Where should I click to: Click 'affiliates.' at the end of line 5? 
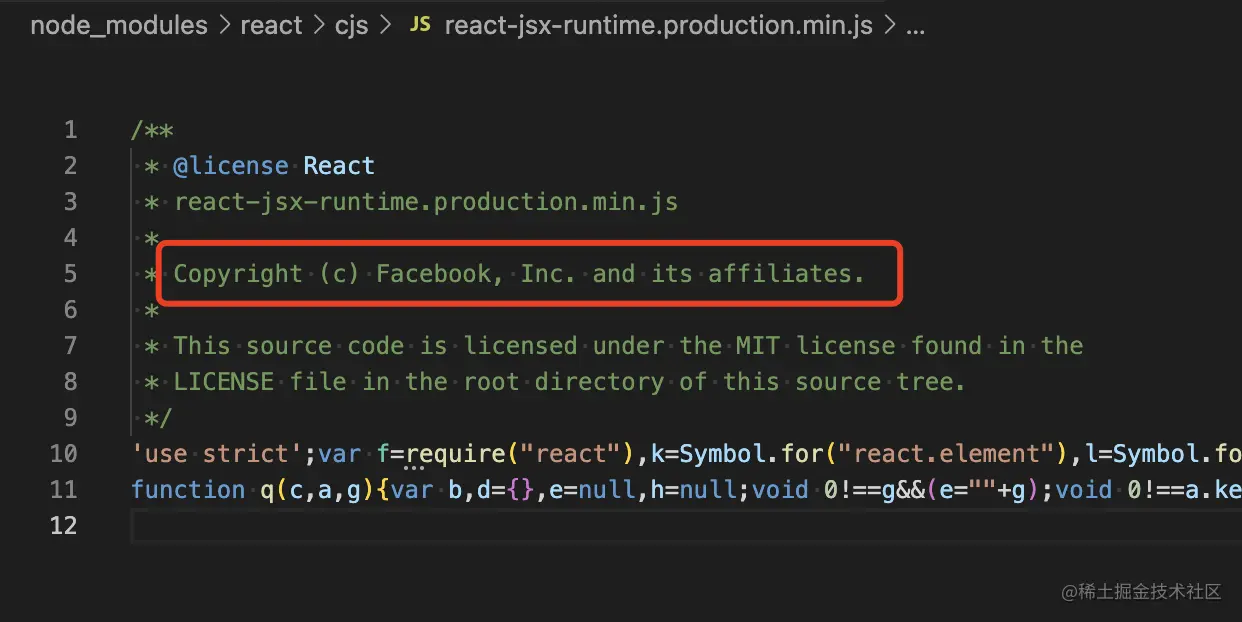click(x=787, y=274)
